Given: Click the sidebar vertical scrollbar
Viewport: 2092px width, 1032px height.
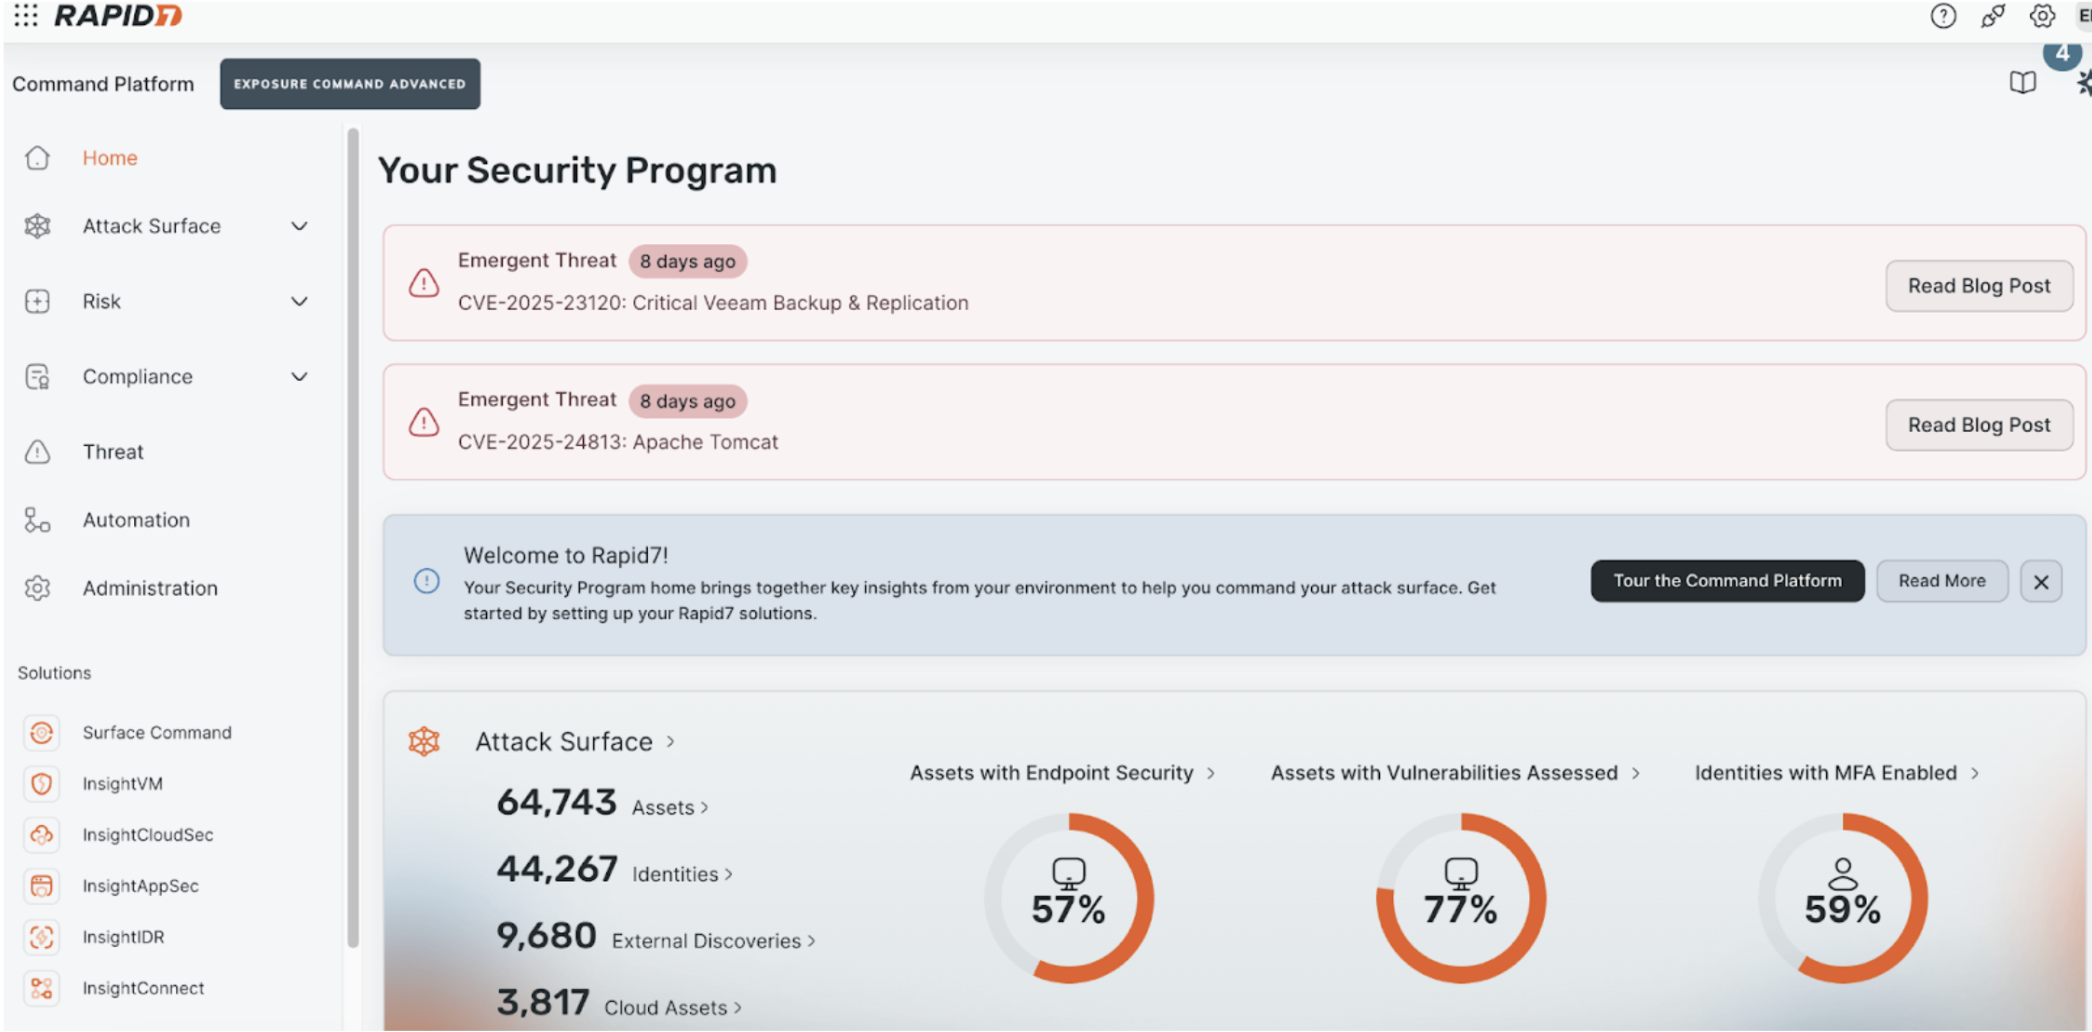Looking at the screenshot, I should click(352, 540).
